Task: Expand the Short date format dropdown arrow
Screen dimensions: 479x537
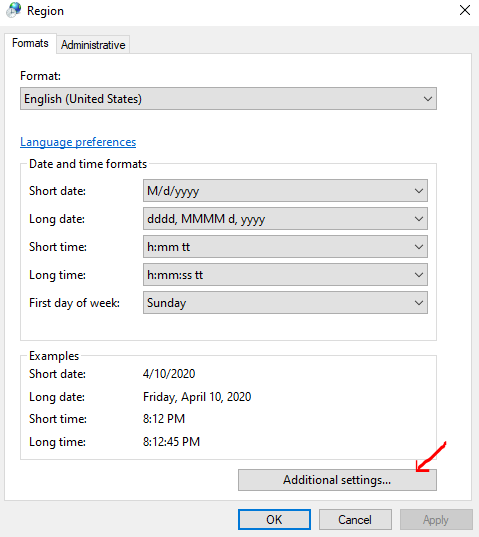Action: 419,191
